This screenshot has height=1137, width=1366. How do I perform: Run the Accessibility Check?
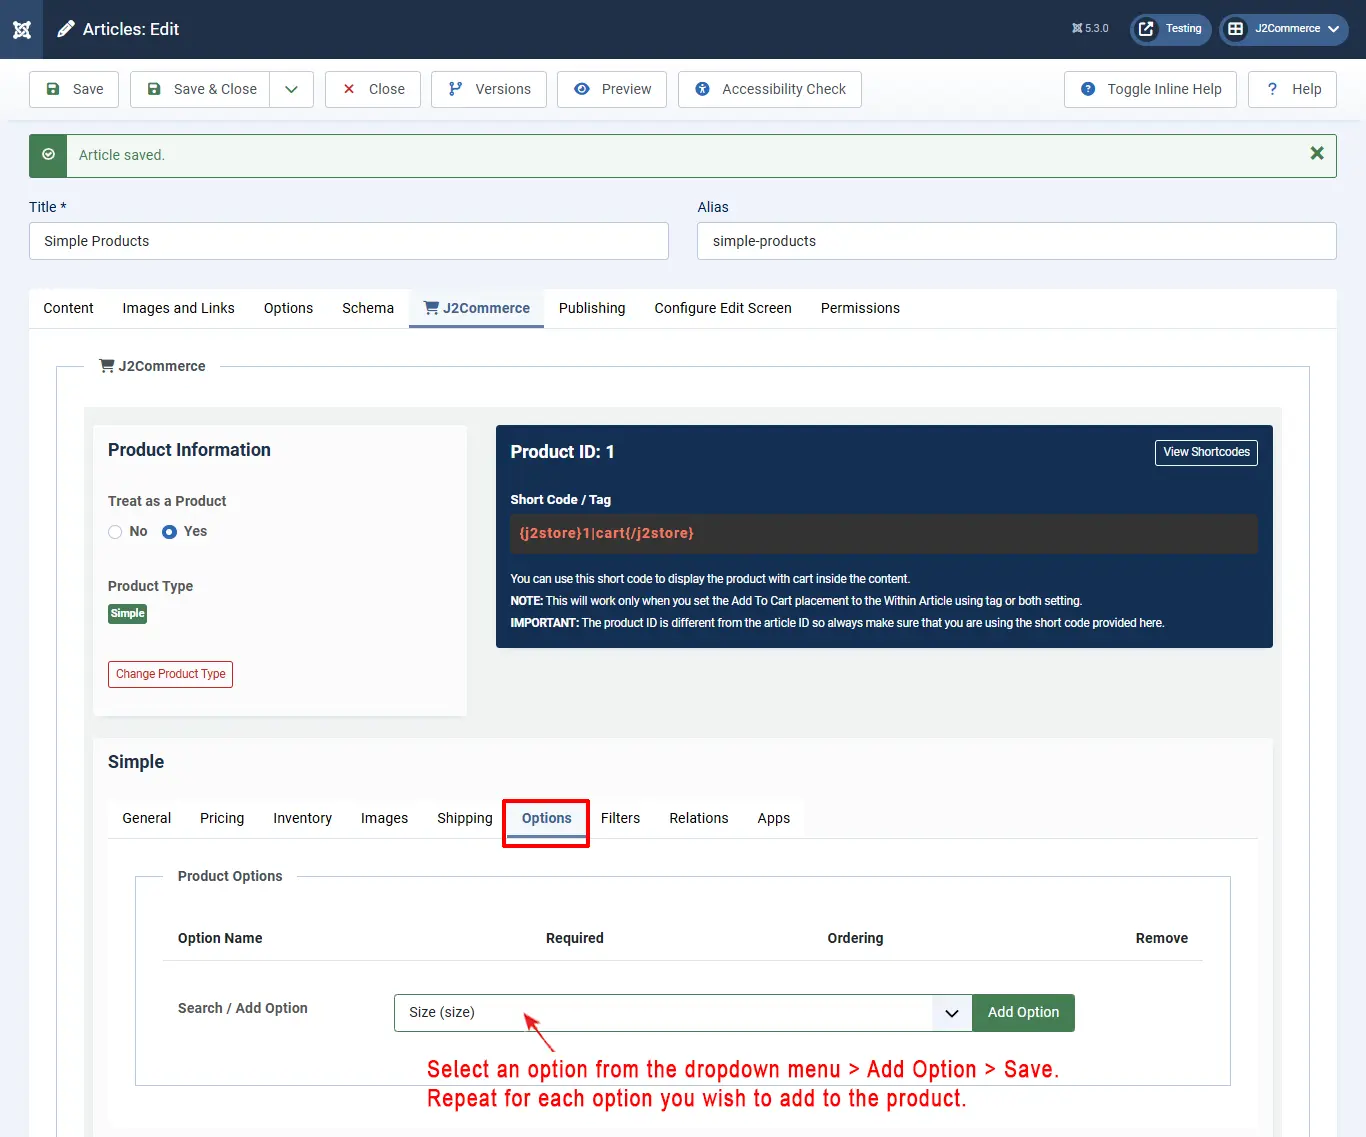770,89
